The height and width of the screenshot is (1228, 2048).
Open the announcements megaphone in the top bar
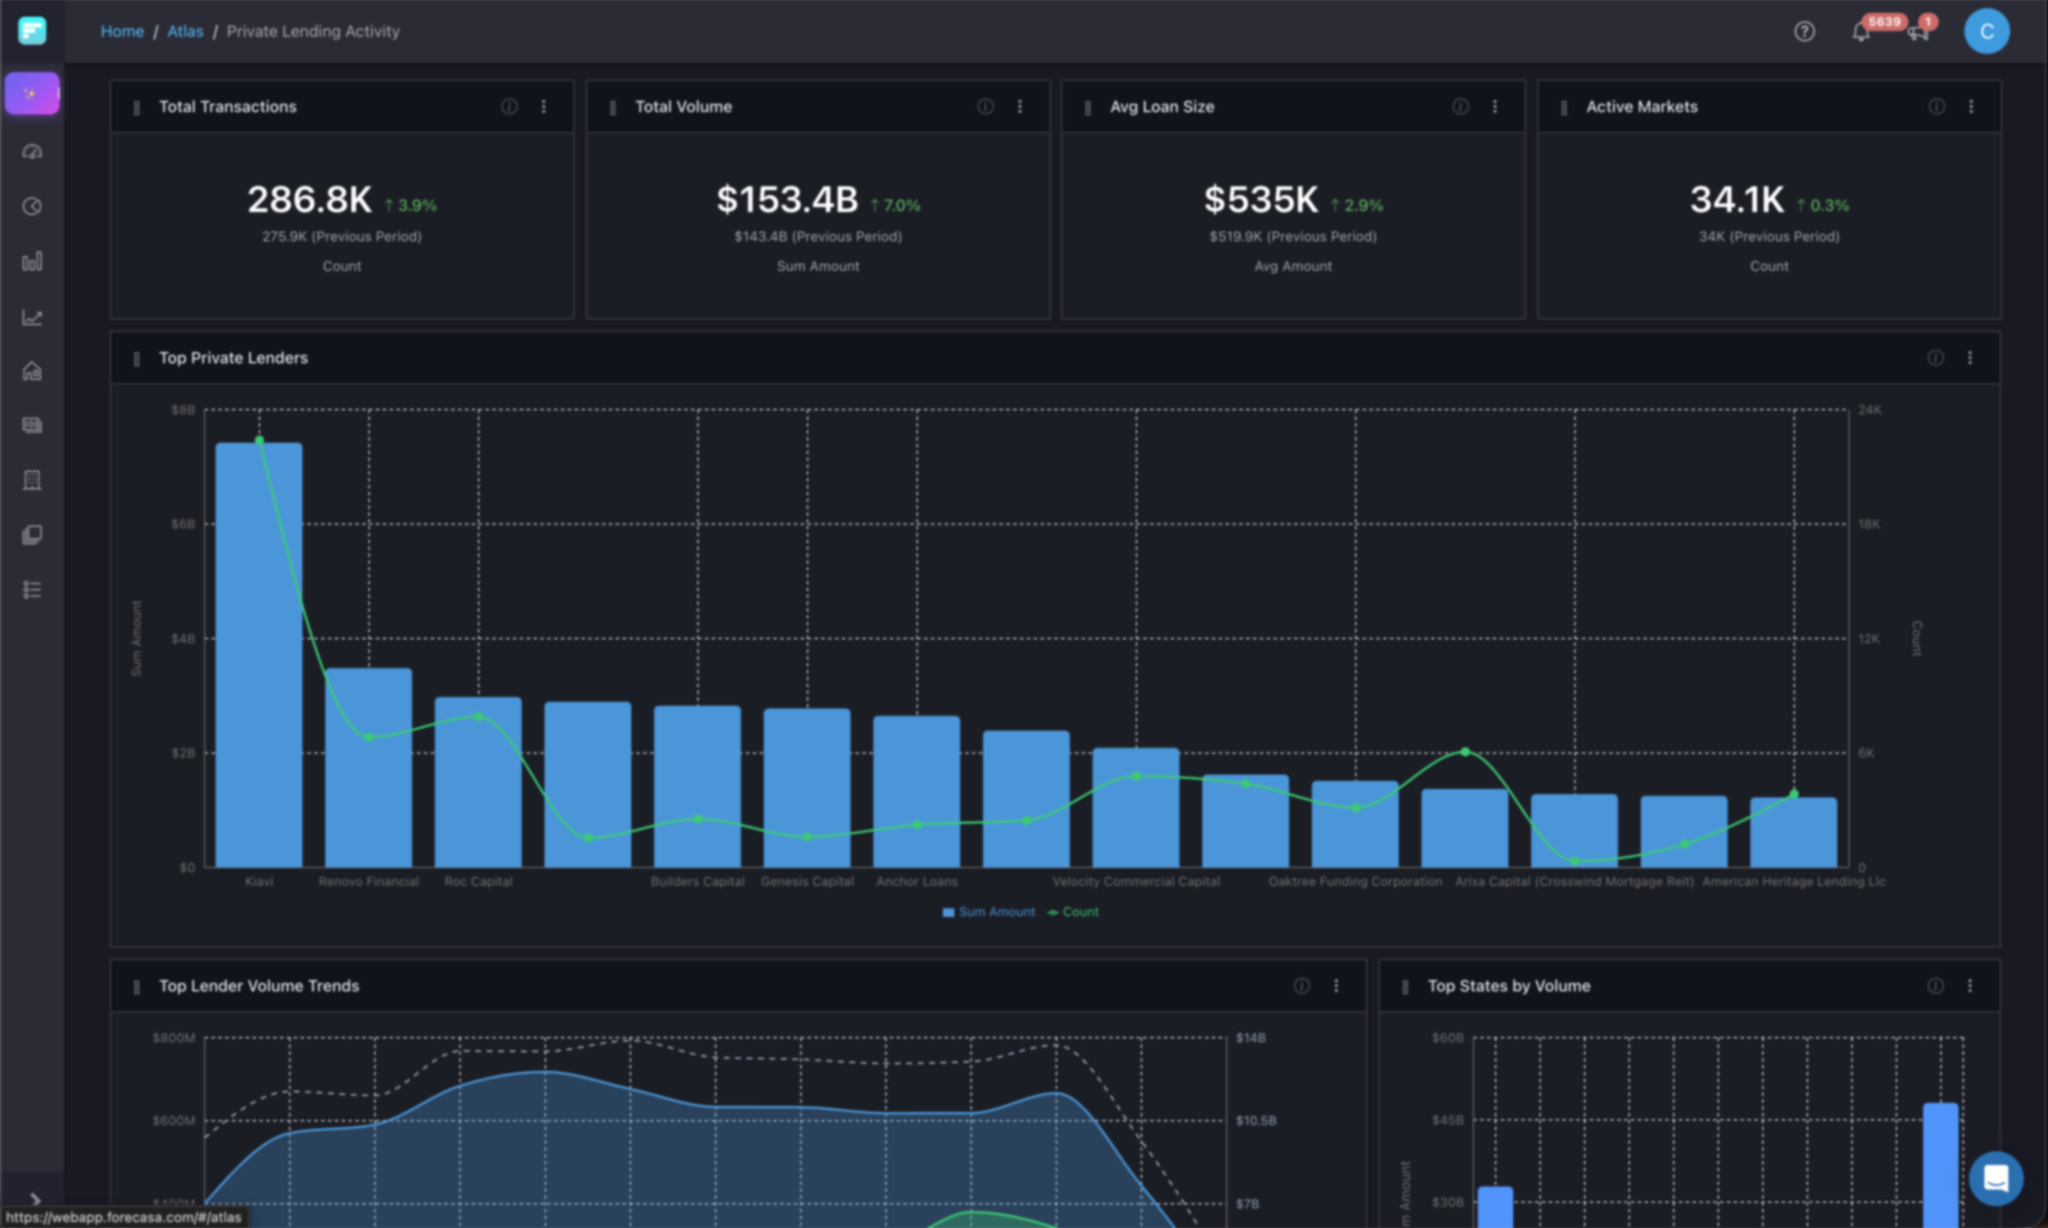(x=1918, y=33)
